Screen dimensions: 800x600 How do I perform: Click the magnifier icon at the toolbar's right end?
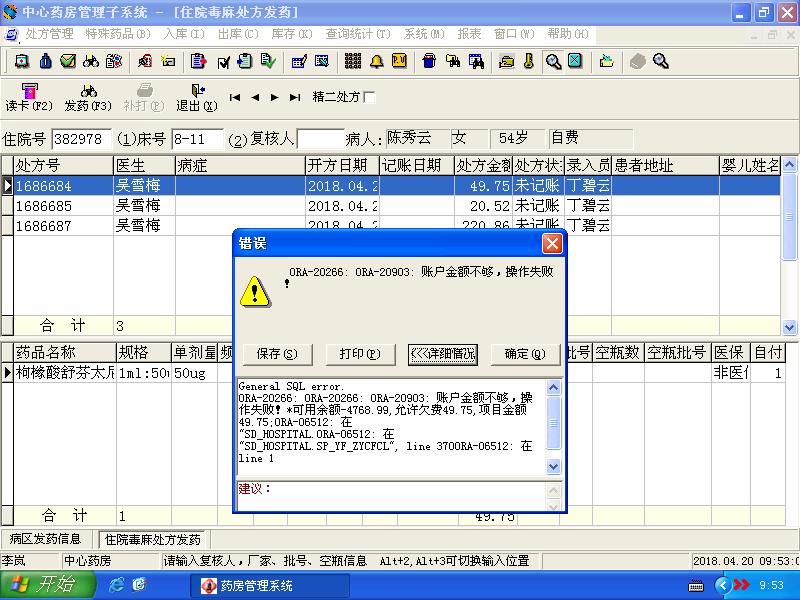661,61
